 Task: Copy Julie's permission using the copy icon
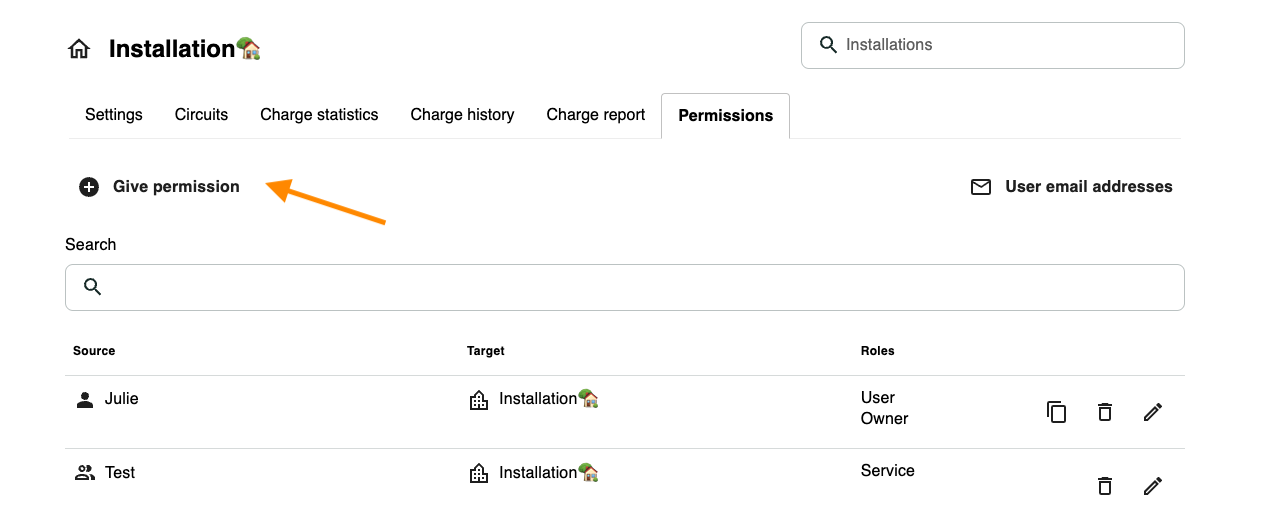click(1056, 412)
